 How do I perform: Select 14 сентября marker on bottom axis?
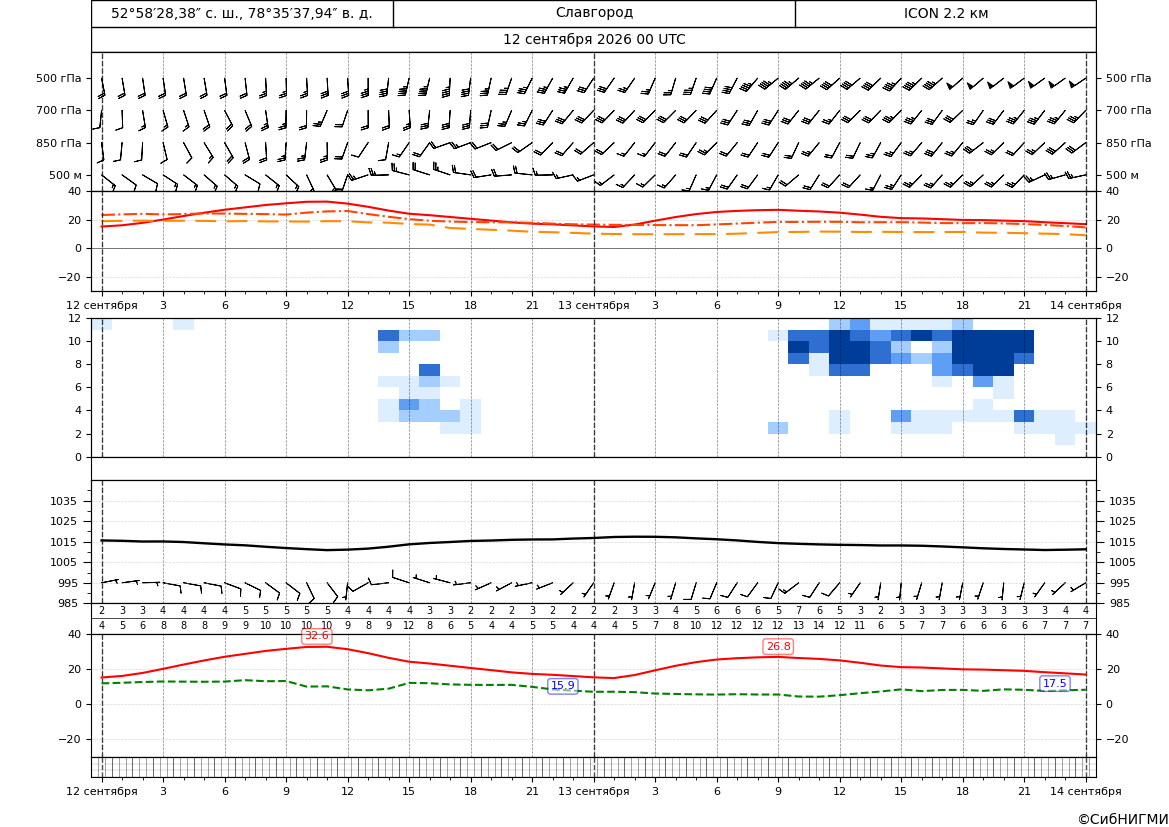[x=1086, y=791]
